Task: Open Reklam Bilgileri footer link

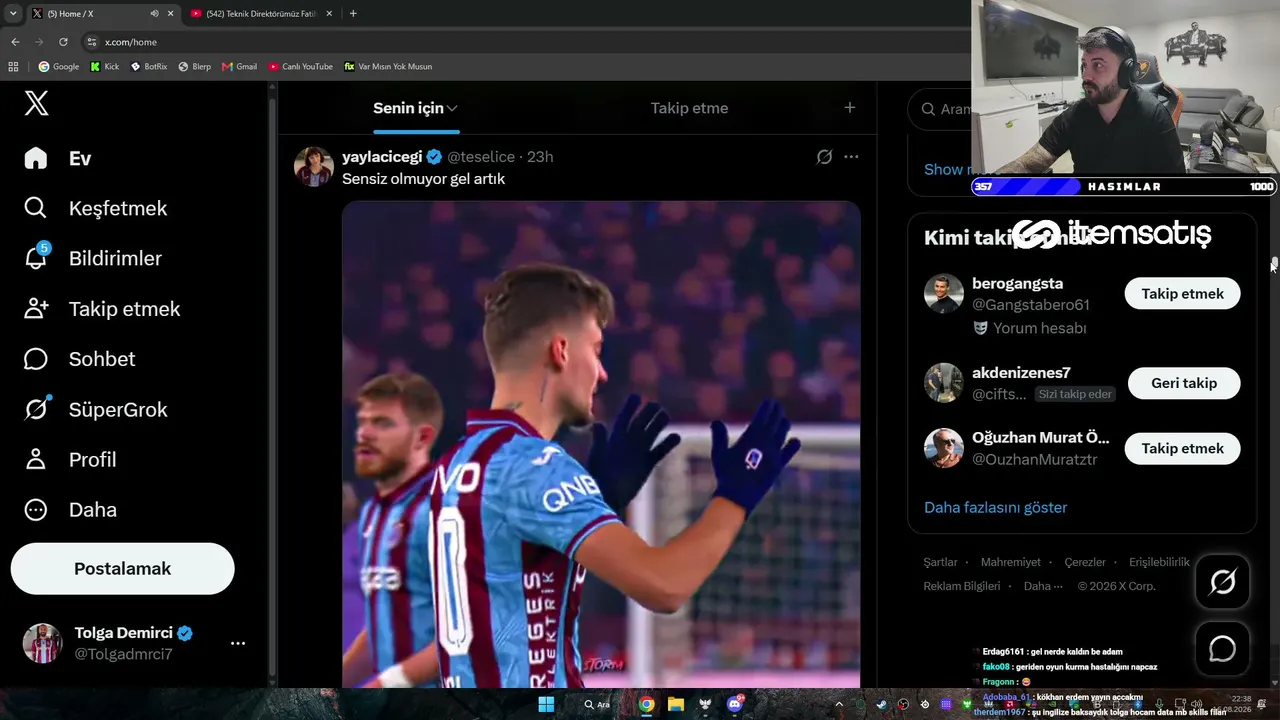Action: 962,586
